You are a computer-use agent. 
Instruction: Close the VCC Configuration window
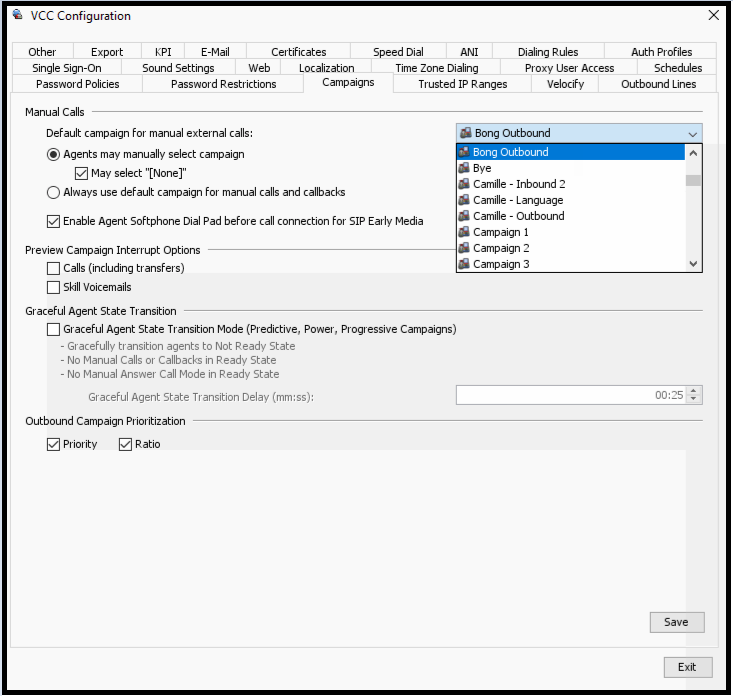(713, 15)
